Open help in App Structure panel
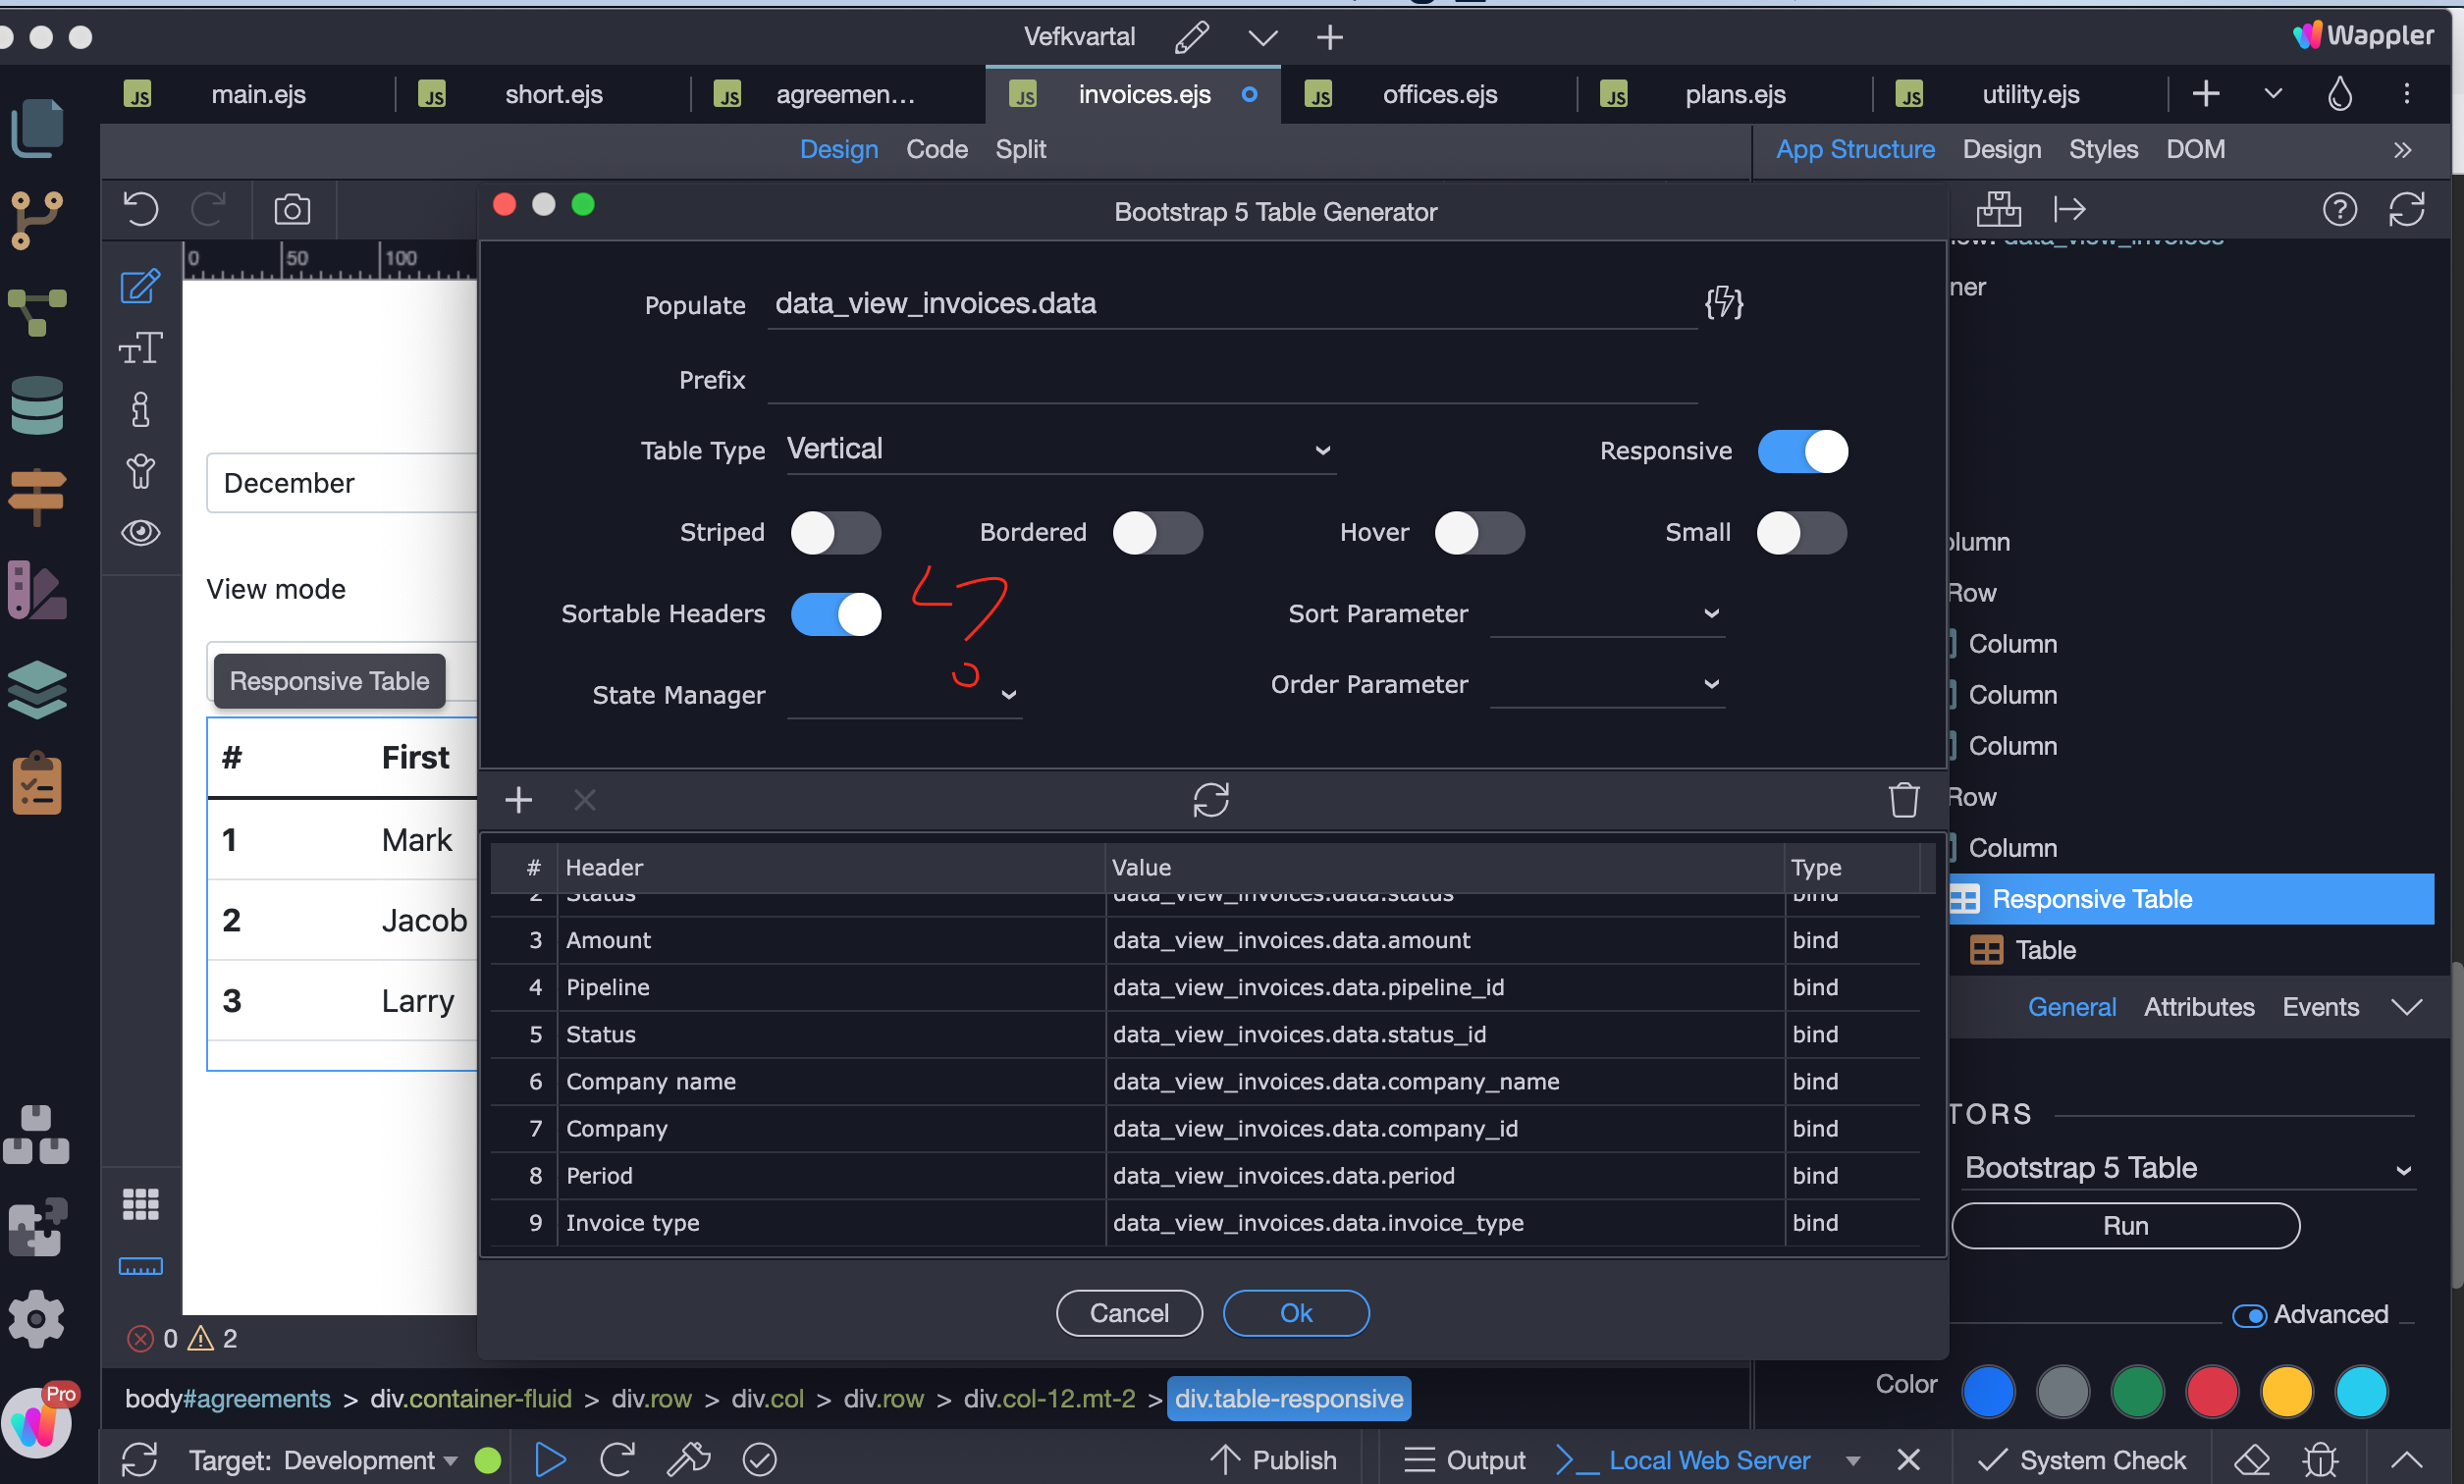The width and height of the screenshot is (2464, 1484). tap(2339, 209)
